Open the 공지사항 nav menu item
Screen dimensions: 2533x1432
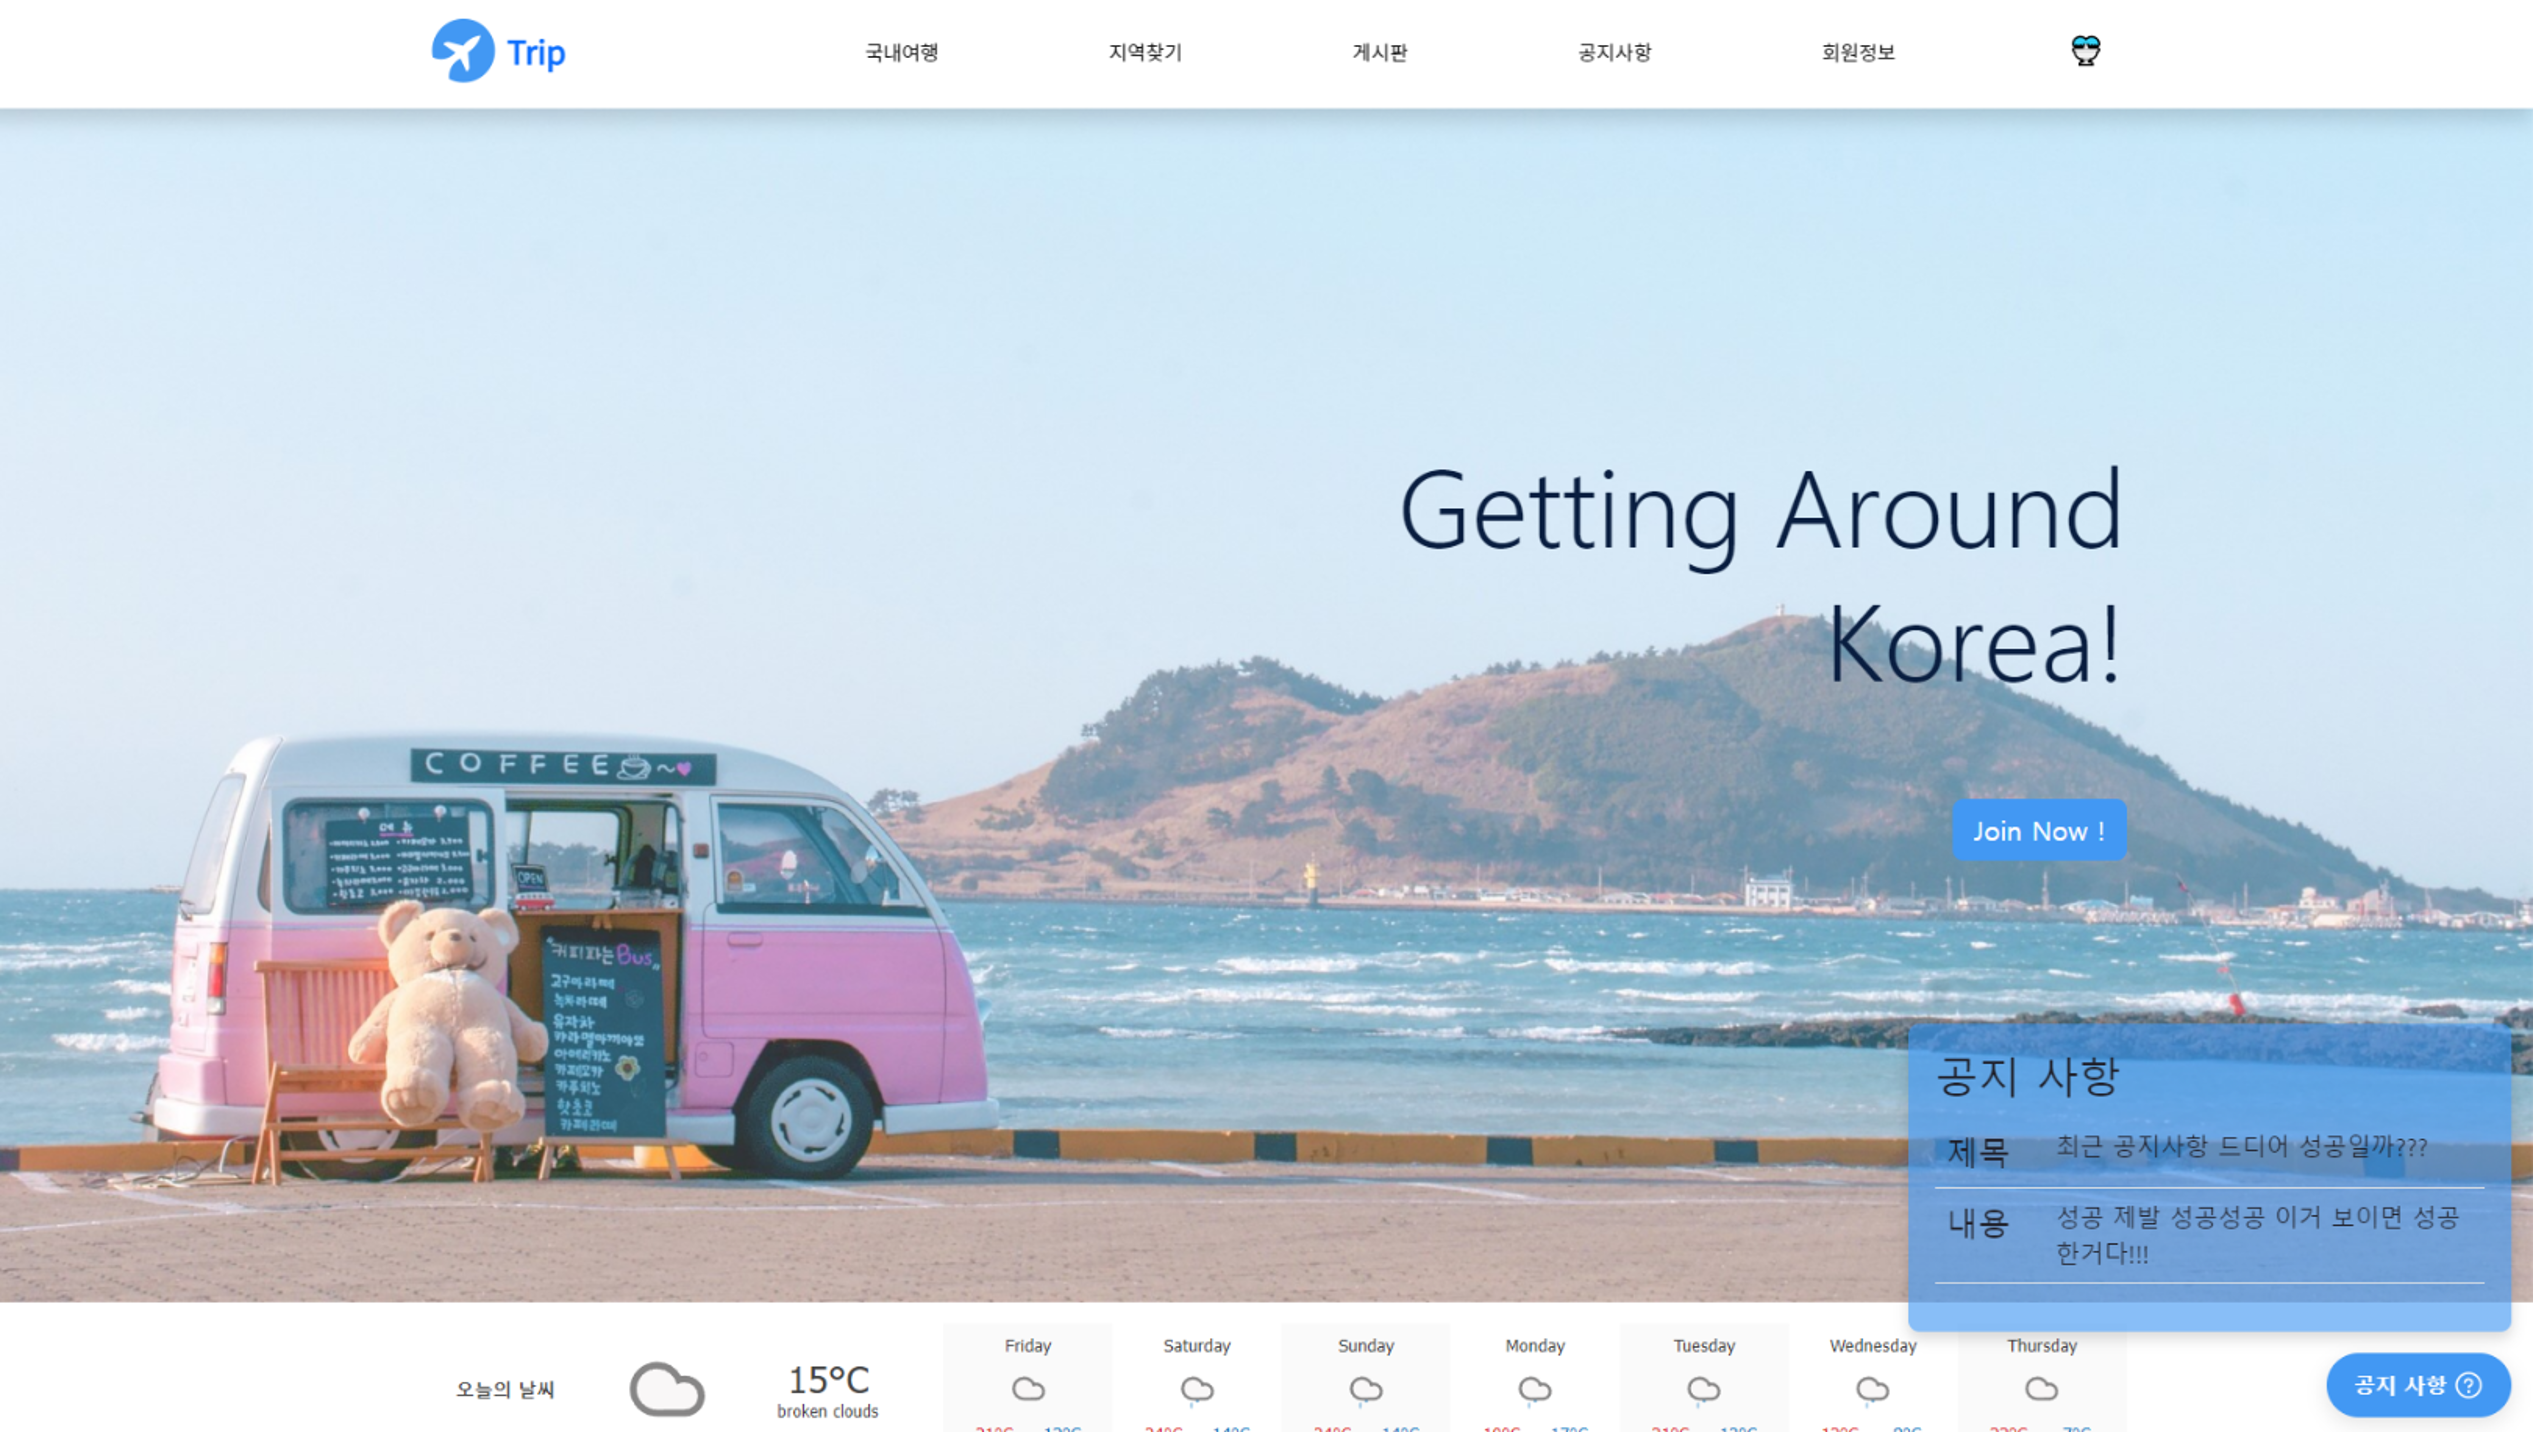[1613, 52]
